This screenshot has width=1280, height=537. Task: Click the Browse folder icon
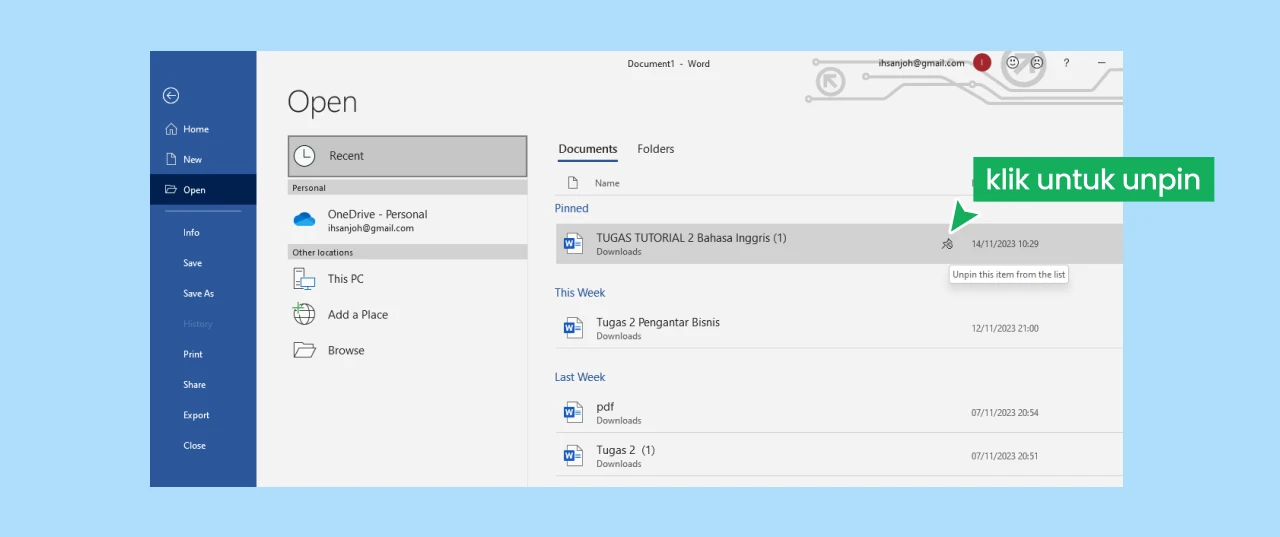304,350
